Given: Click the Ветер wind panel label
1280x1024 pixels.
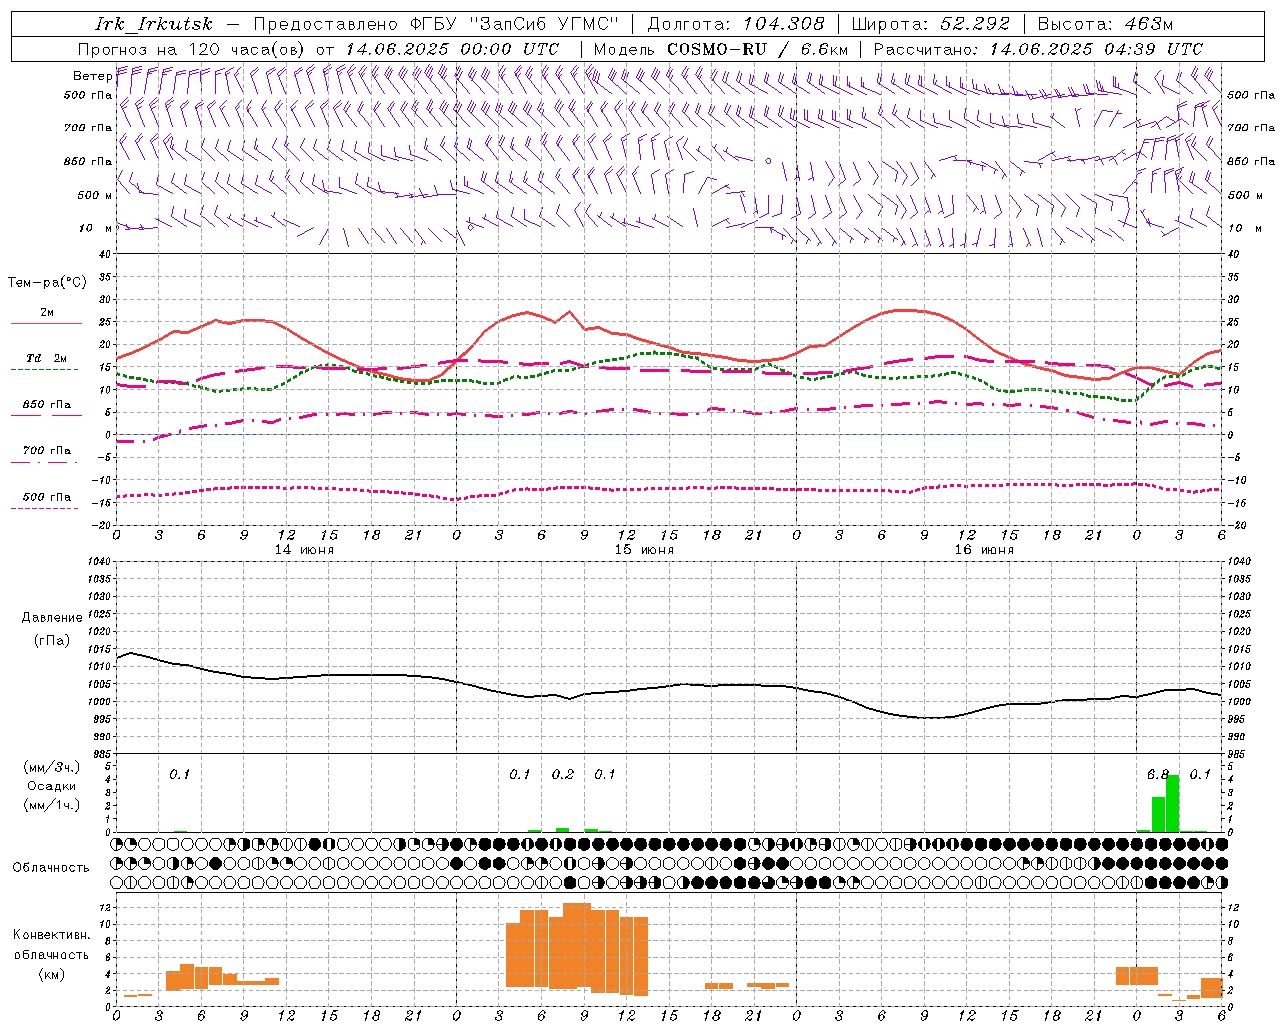Looking at the screenshot, I should point(92,76).
